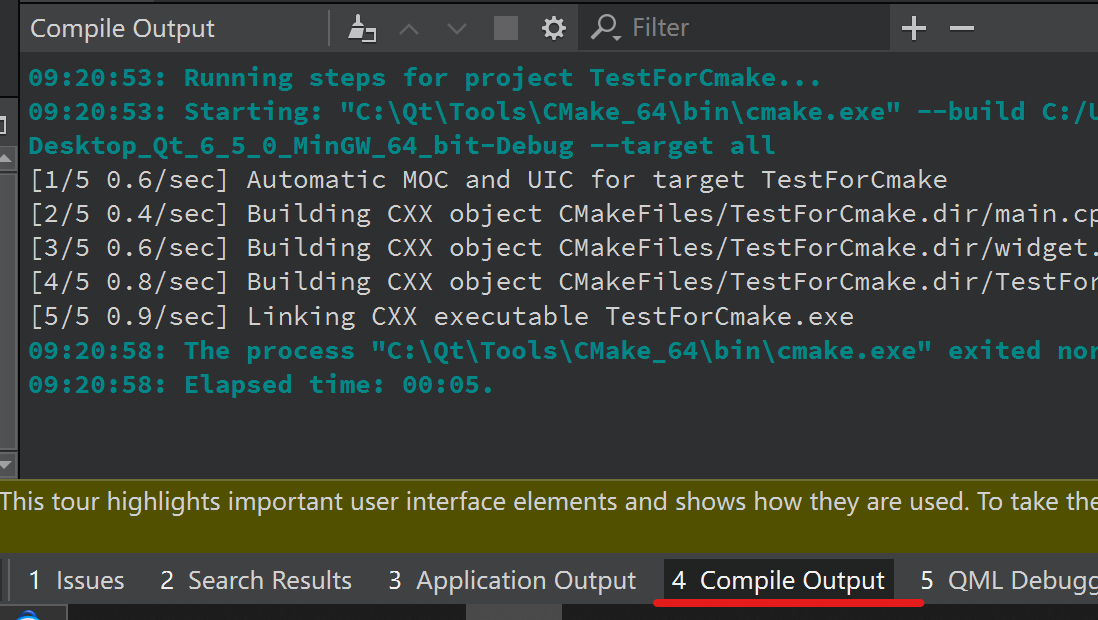
Task: Click the 'Linking CXX executable' output line
Action: (x=441, y=317)
